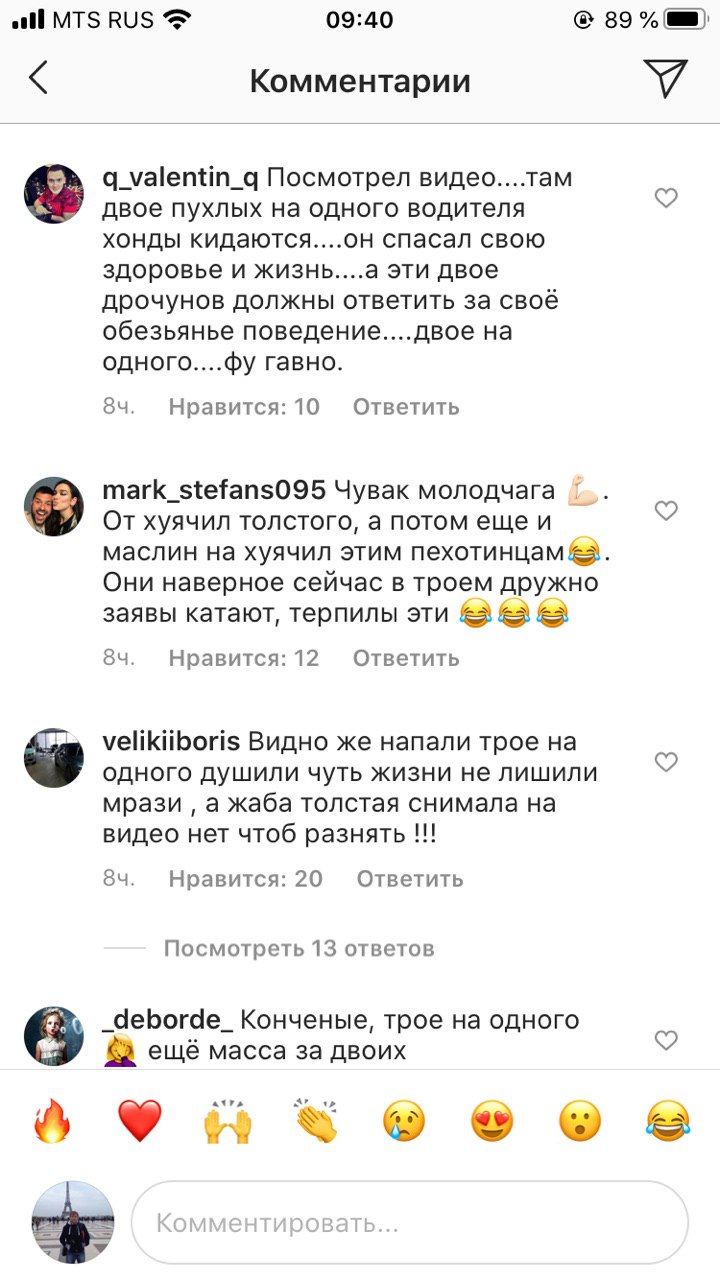Insert the red heart emoji
The width and height of the screenshot is (720, 1280).
point(140,1121)
